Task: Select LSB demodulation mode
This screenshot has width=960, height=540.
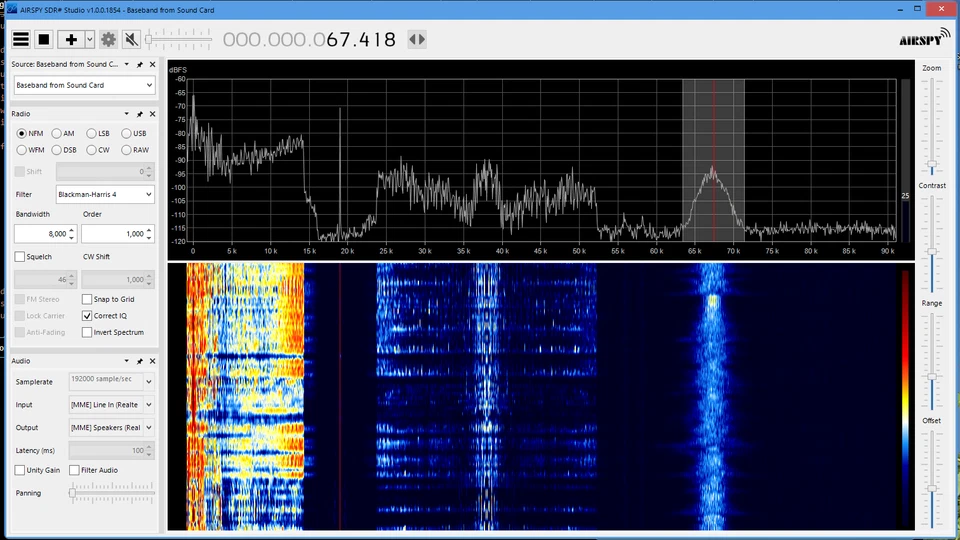Action: [91, 133]
